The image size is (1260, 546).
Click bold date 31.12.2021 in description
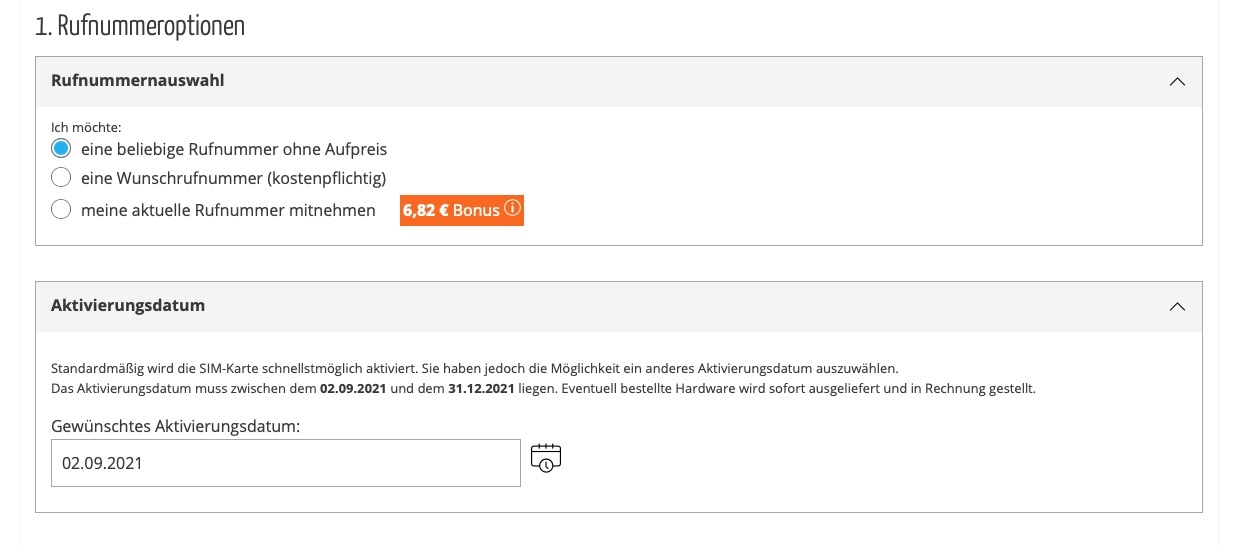[x=482, y=388]
